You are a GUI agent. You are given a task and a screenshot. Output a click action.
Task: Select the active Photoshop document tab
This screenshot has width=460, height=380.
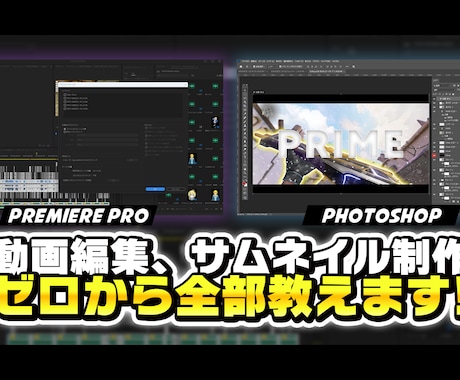pyautogui.click(x=327, y=71)
